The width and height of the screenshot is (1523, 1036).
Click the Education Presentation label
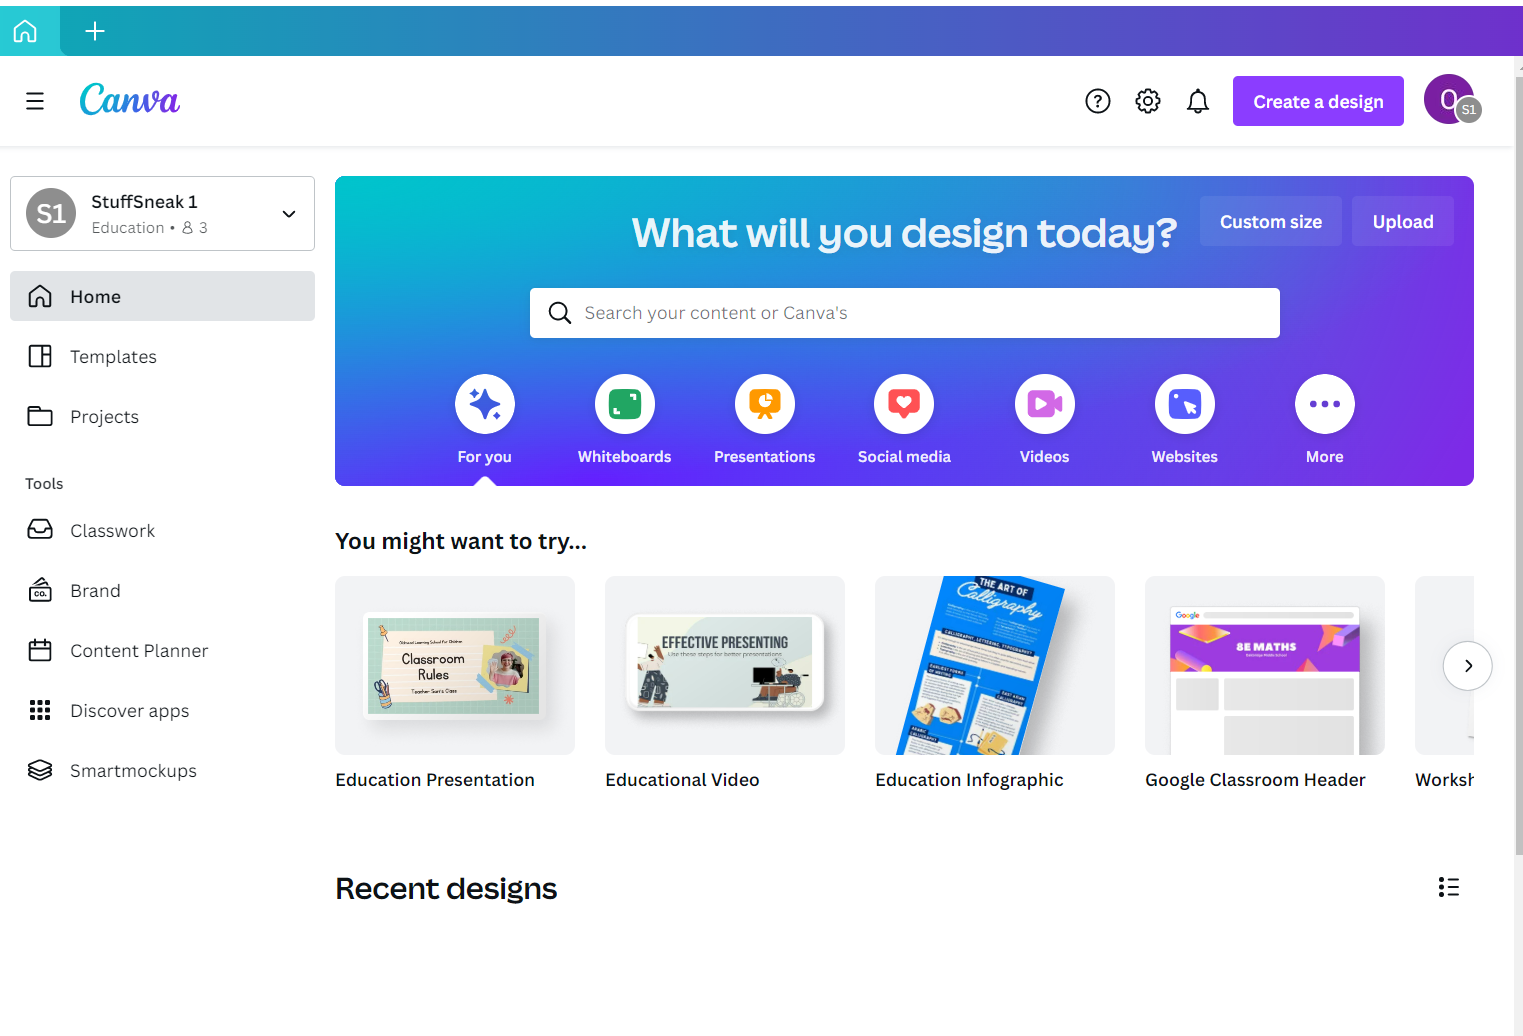click(435, 780)
